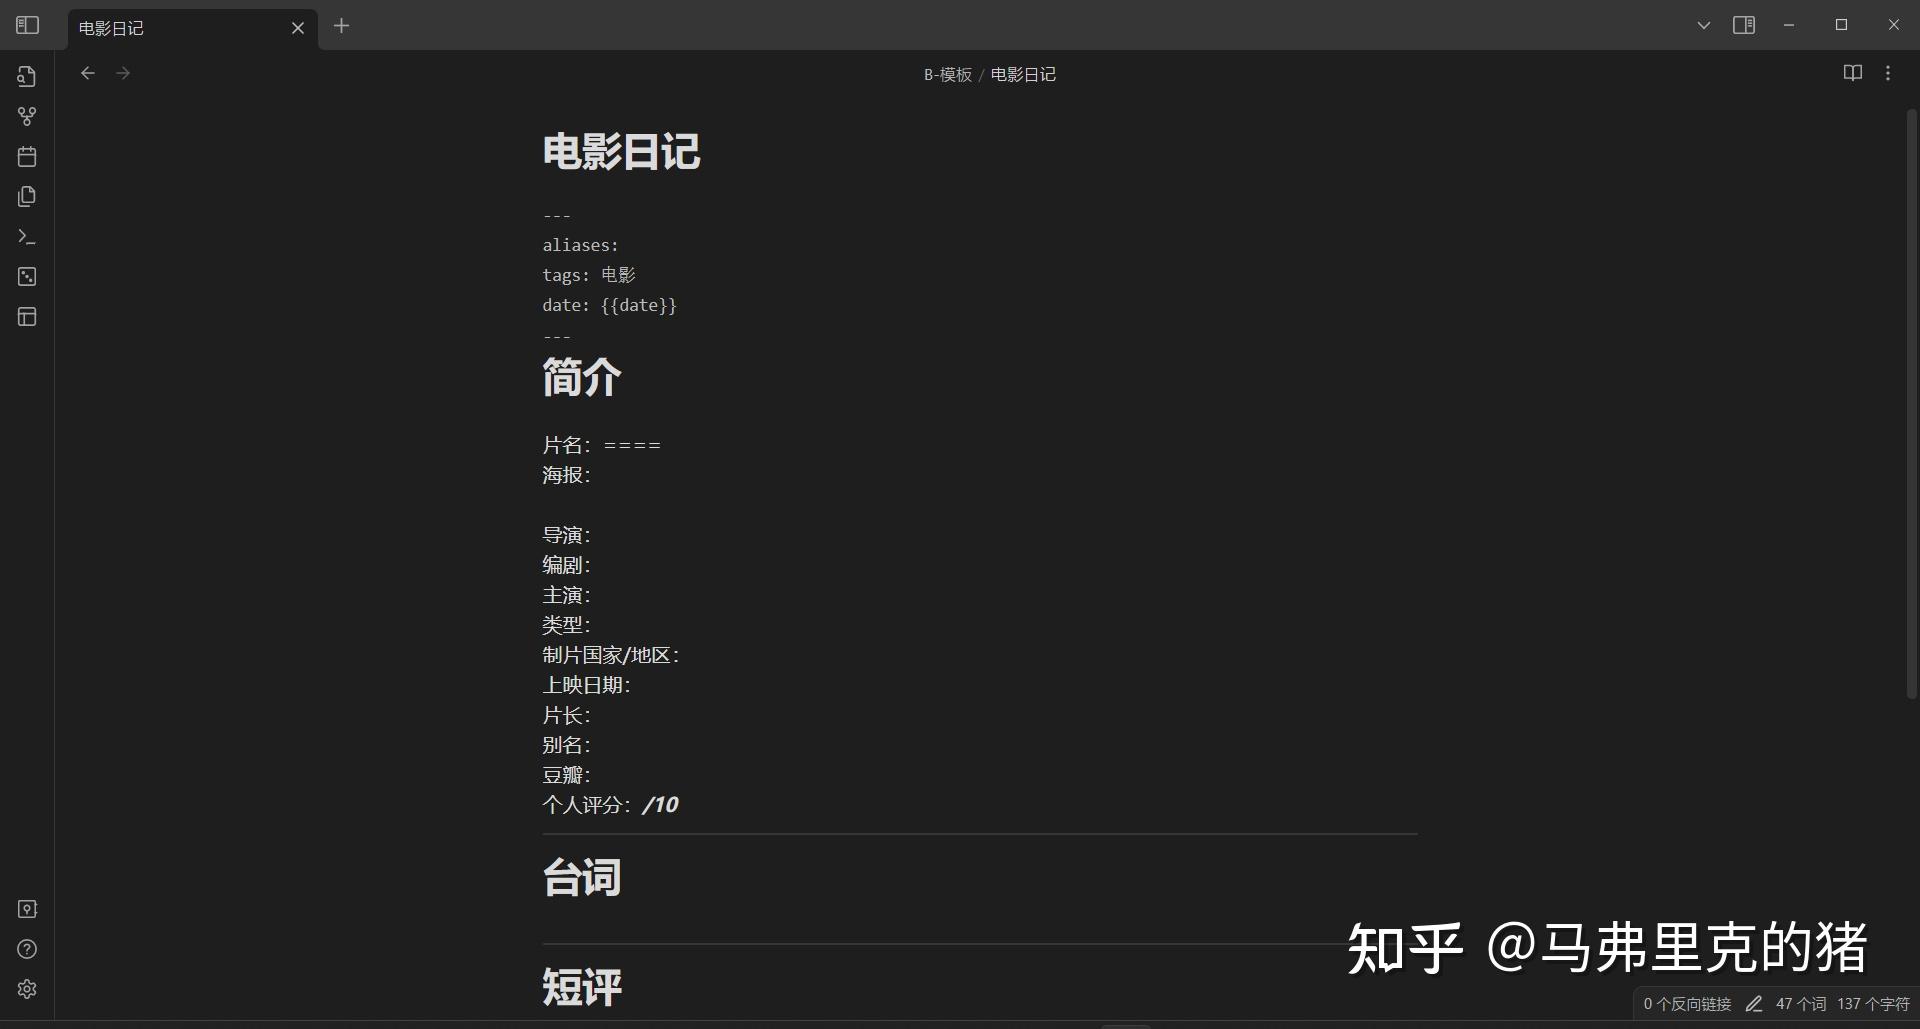Close the 电影日记 tab

click(298, 28)
